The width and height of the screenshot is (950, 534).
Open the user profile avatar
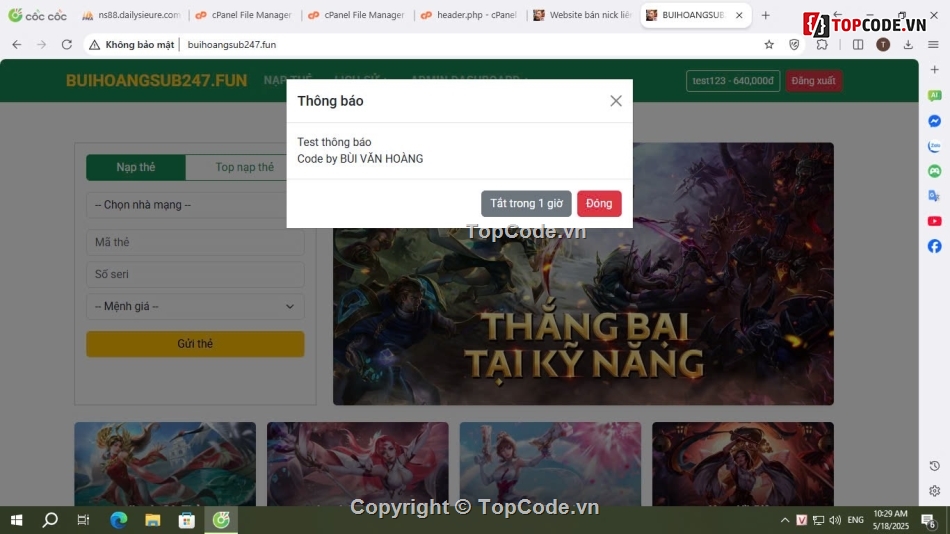pos(883,44)
